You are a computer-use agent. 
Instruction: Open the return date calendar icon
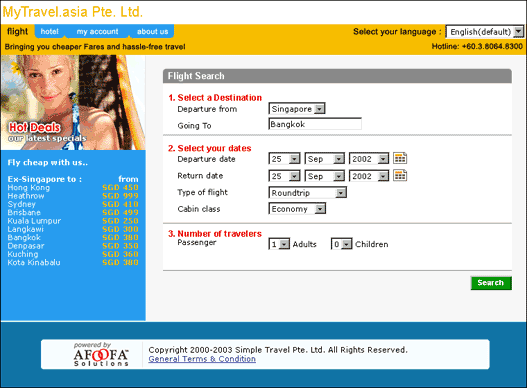tap(400, 176)
